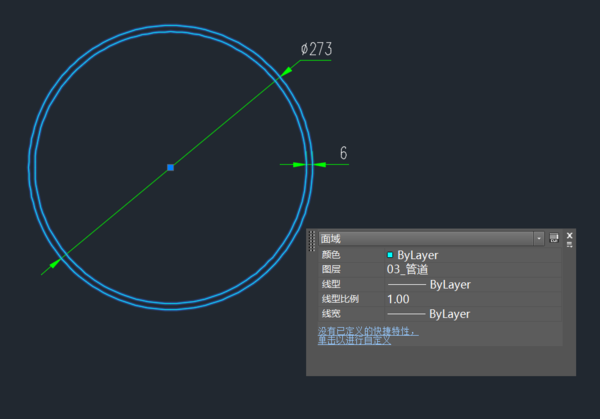The width and height of the screenshot is (600, 419).
Task: Select the blue center grip of the circle
Action: pos(170,167)
